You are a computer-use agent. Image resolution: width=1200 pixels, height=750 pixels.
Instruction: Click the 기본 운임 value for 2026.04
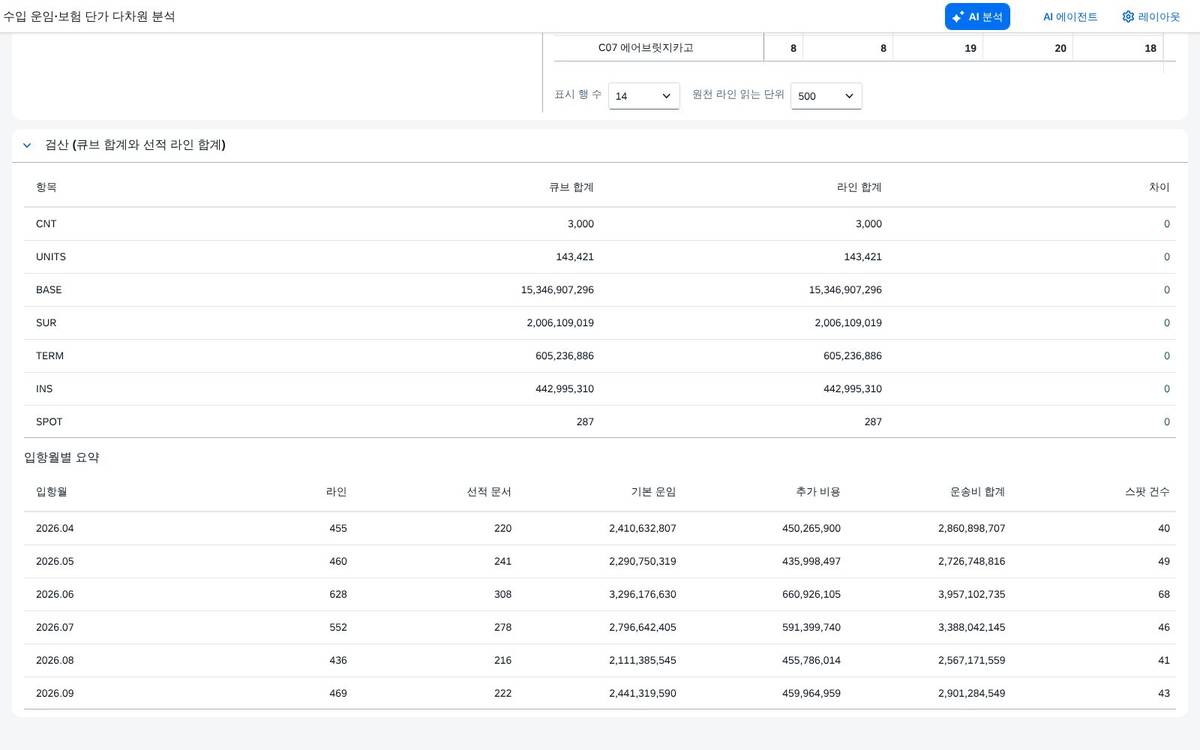(x=642, y=528)
